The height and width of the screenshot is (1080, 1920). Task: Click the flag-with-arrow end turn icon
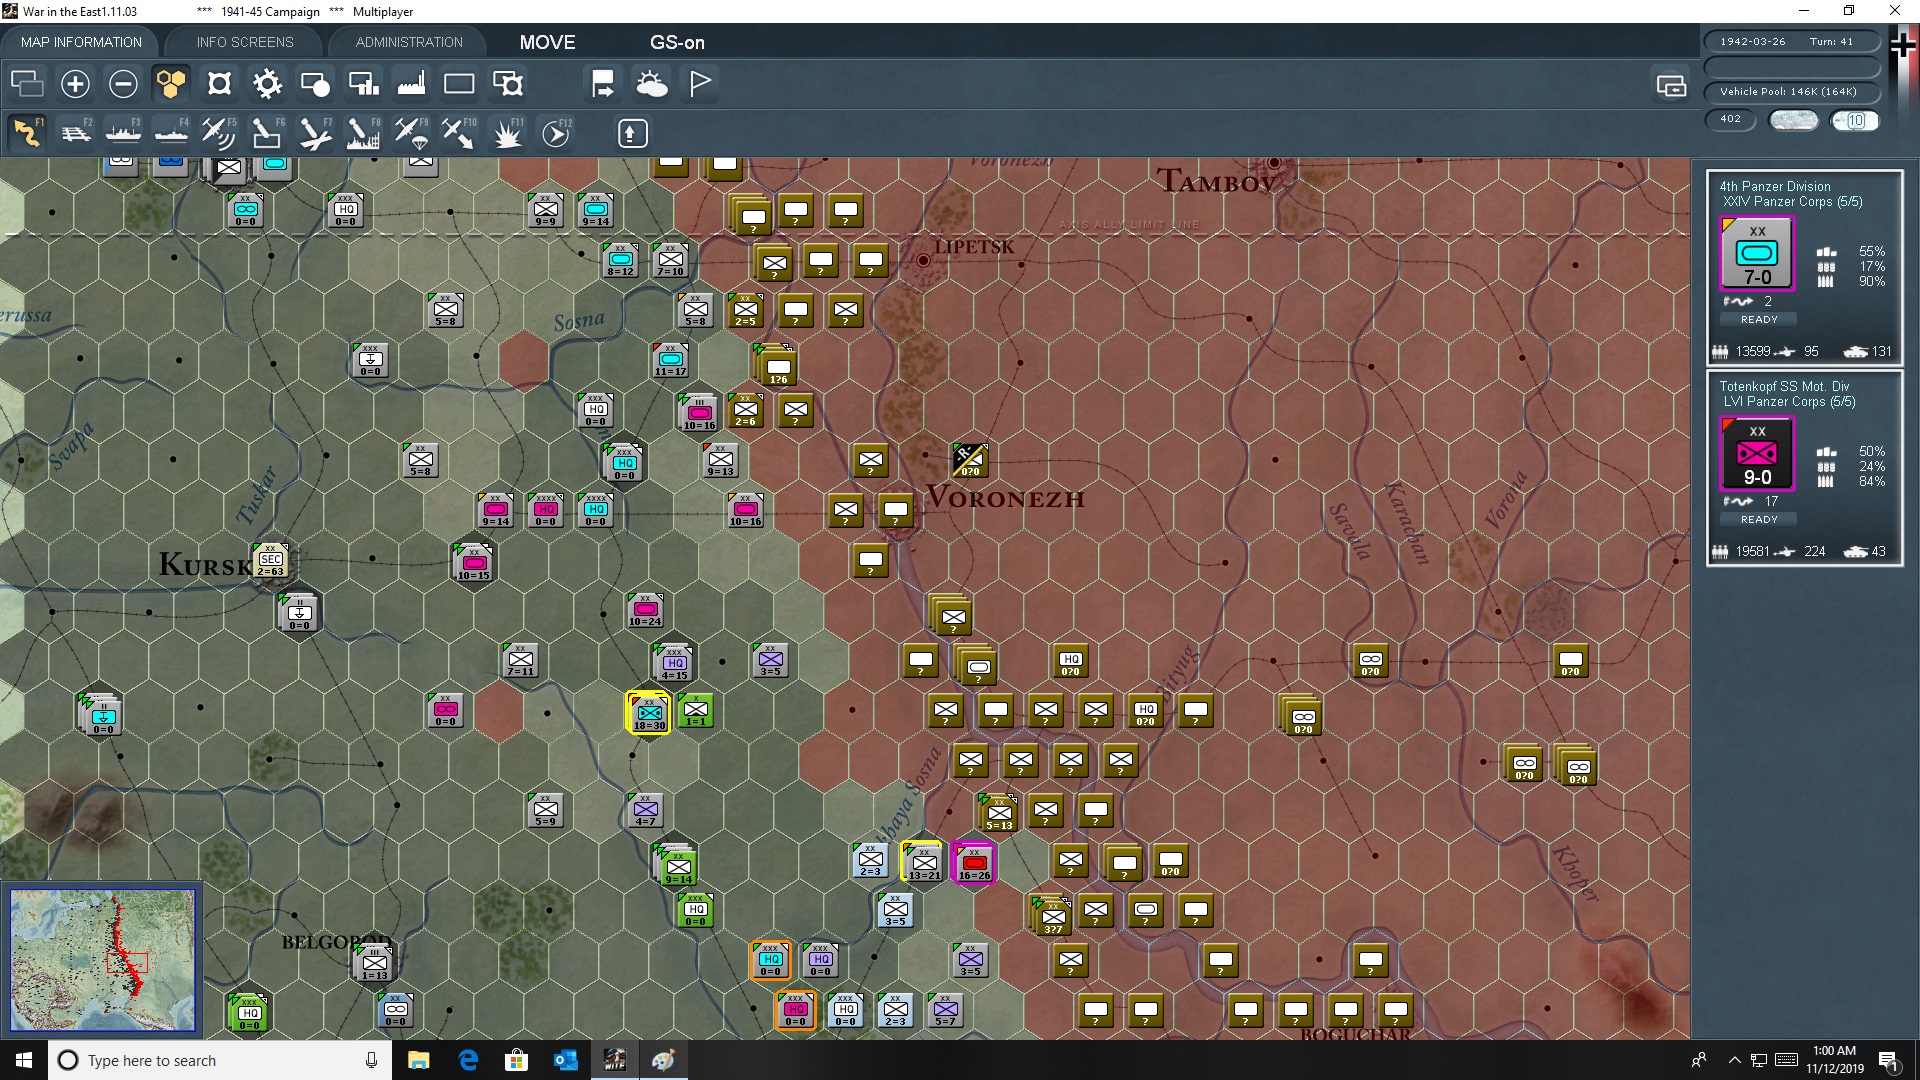coord(603,83)
